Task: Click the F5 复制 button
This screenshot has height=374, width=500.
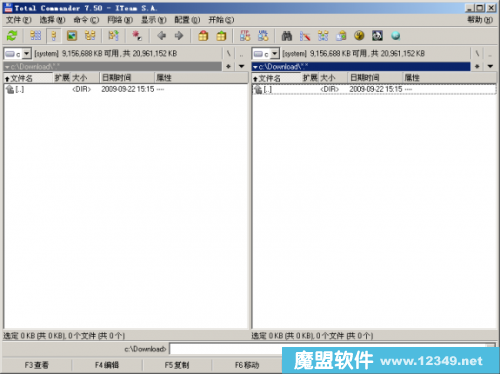Action: [x=177, y=365]
